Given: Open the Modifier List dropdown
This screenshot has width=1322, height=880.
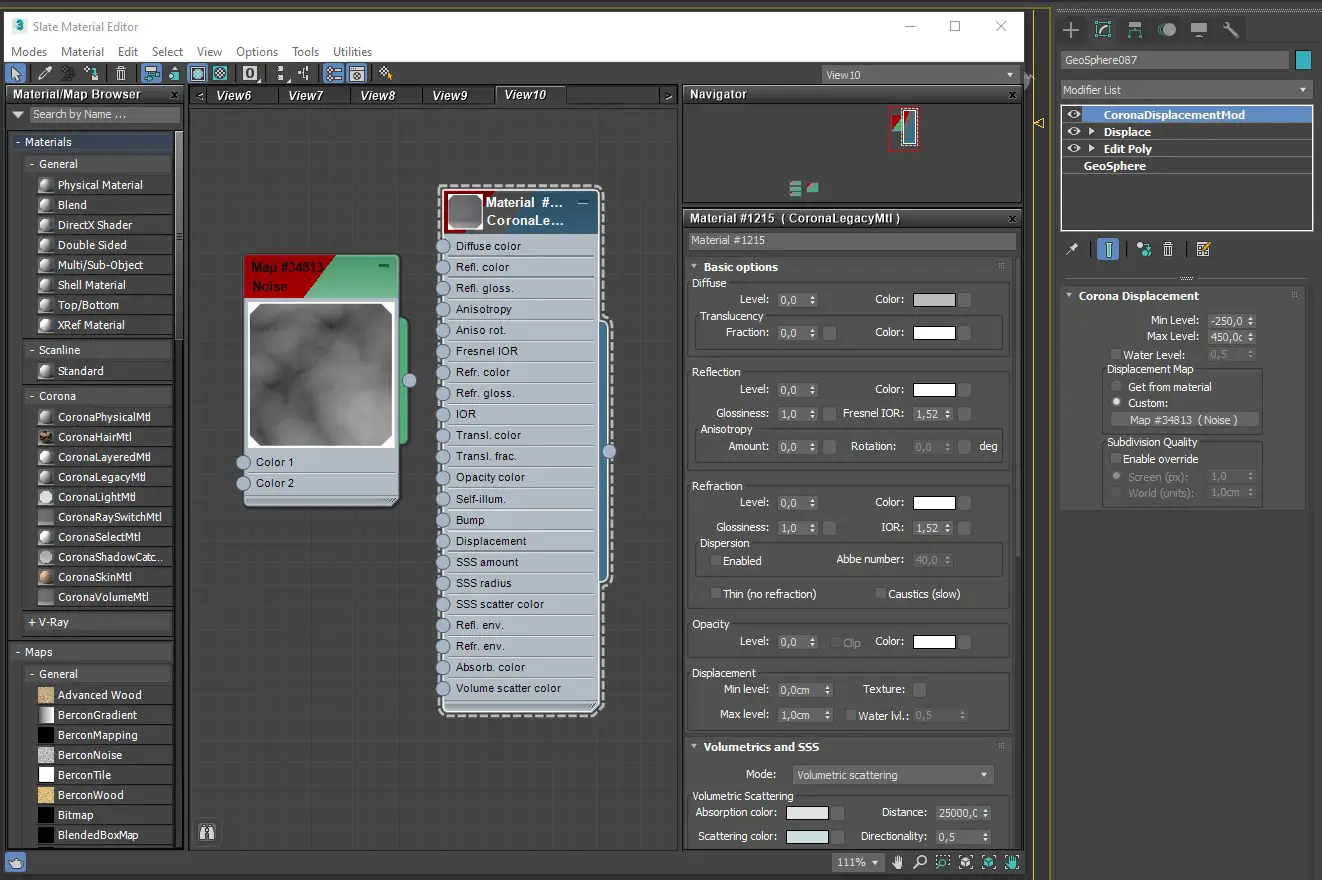Looking at the screenshot, I should coord(1186,90).
